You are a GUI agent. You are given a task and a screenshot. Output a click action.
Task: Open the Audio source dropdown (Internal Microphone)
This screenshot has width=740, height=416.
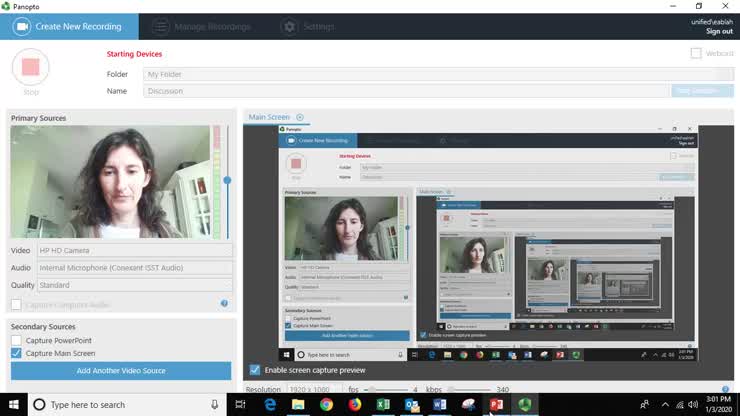(x=134, y=268)
